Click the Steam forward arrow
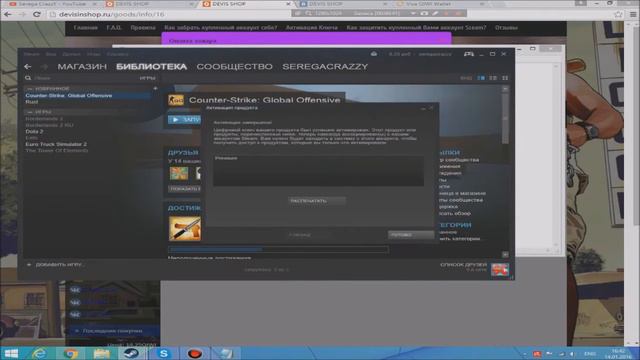 44,67
